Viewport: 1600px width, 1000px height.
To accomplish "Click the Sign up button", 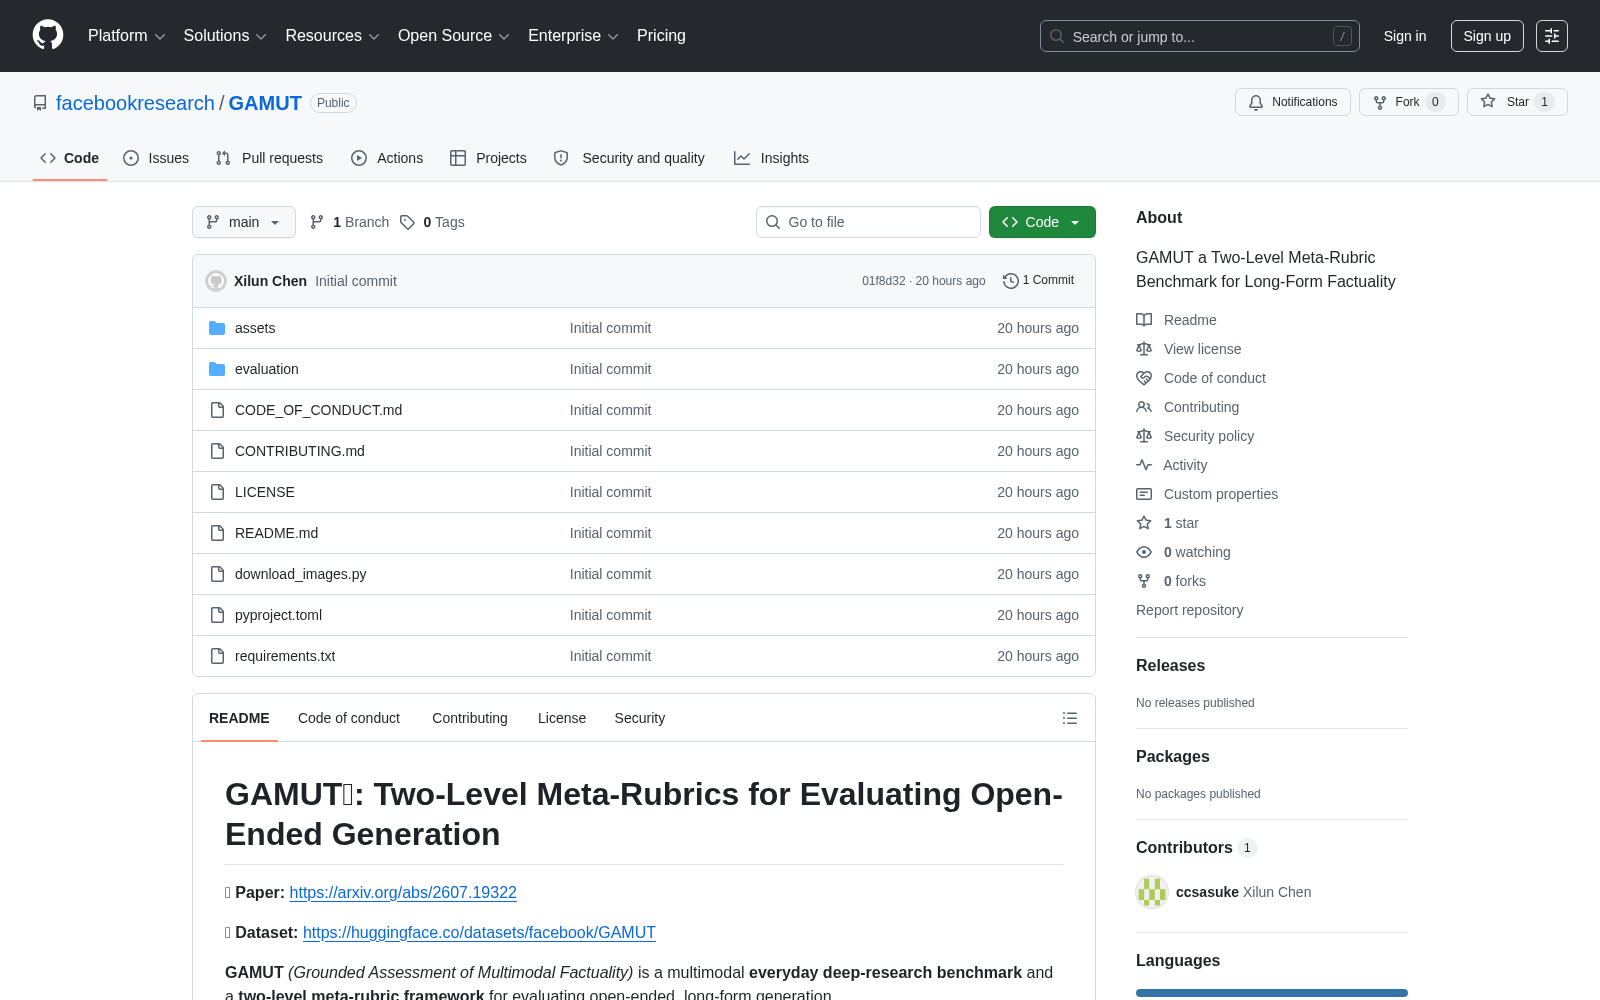I will [x=1487, y=36].
